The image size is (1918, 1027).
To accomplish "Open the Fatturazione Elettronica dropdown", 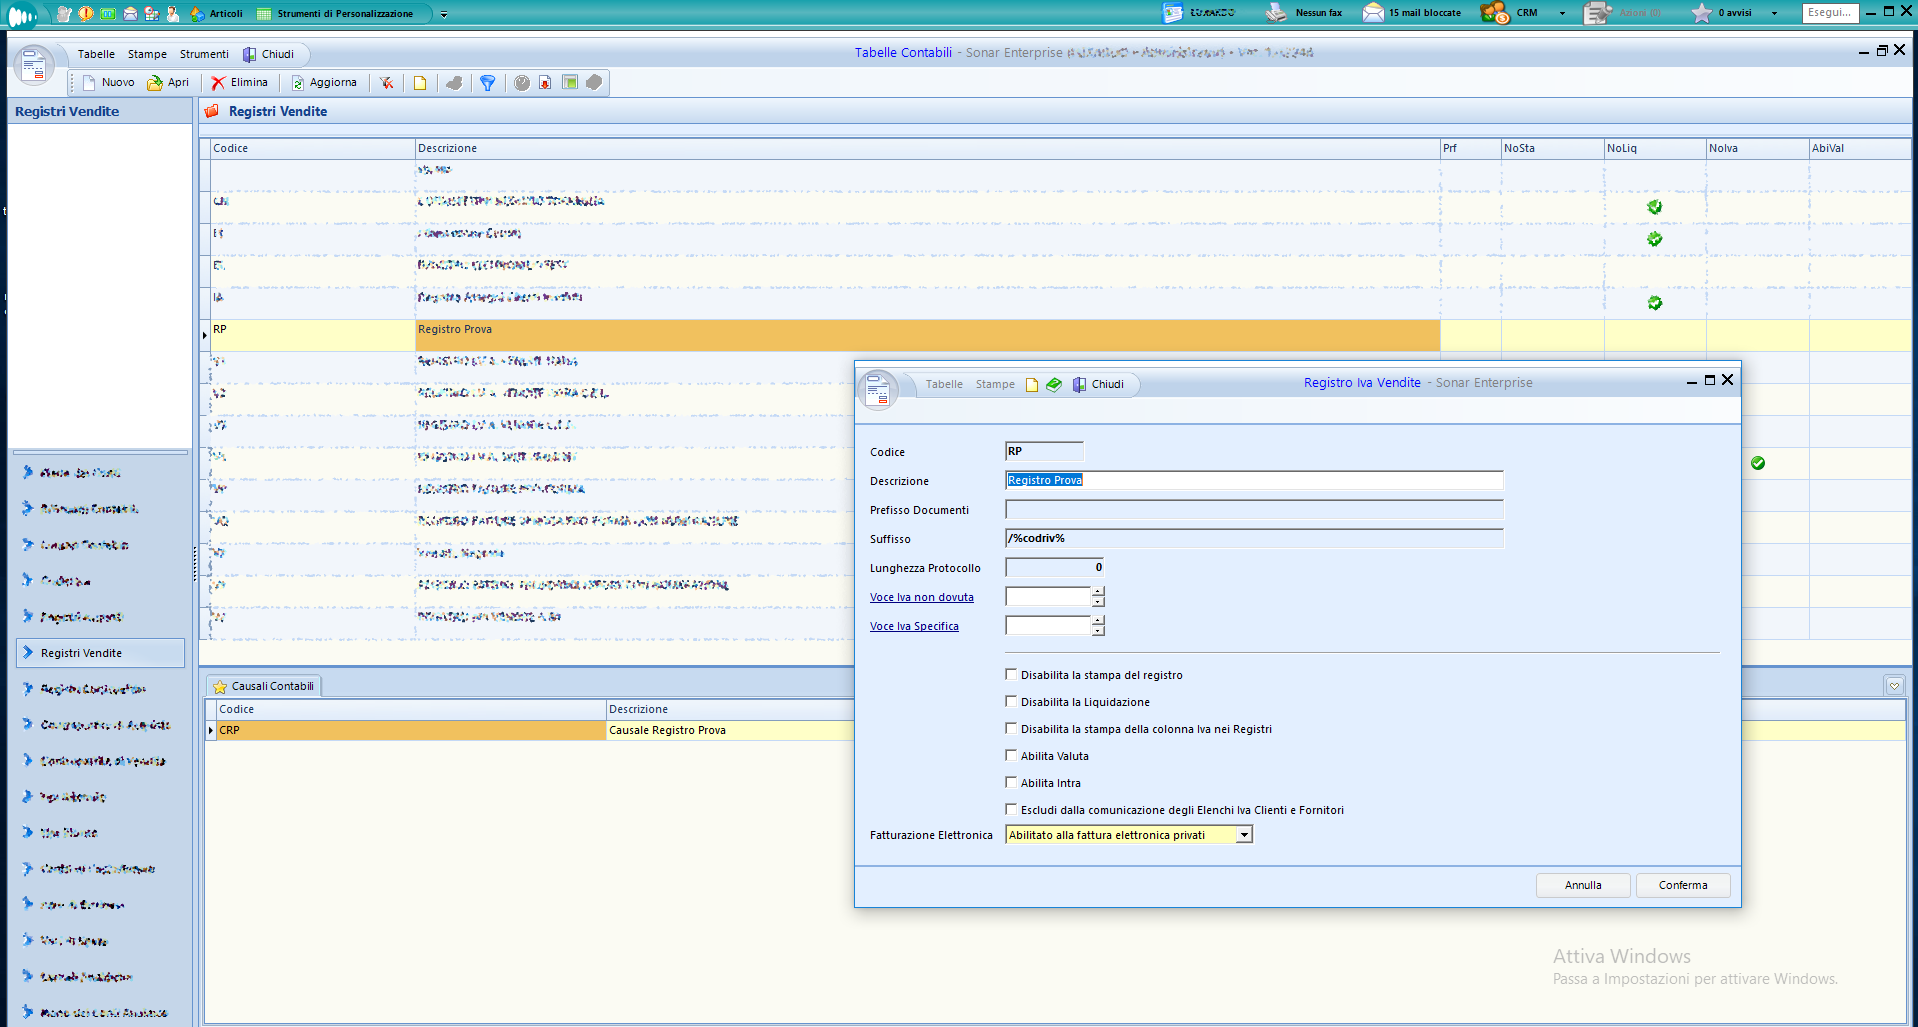I will tap(1244, 835).
